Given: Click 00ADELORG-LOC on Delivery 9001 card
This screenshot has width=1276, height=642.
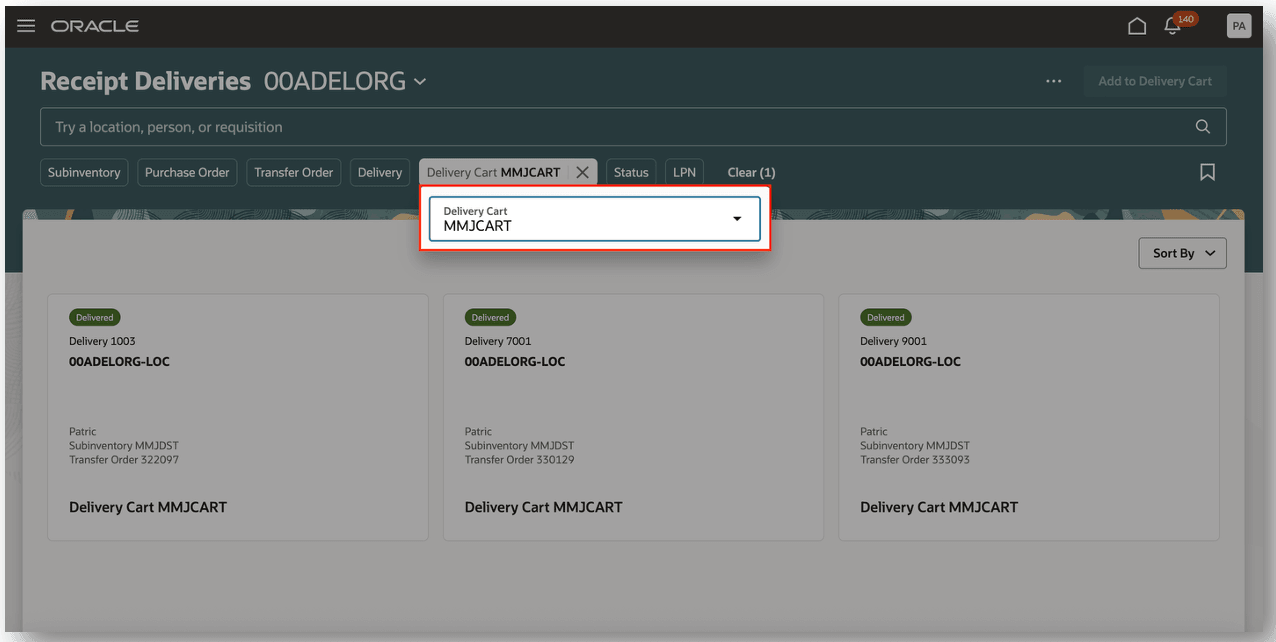Looking at the screenshot, I should (910, 361).
